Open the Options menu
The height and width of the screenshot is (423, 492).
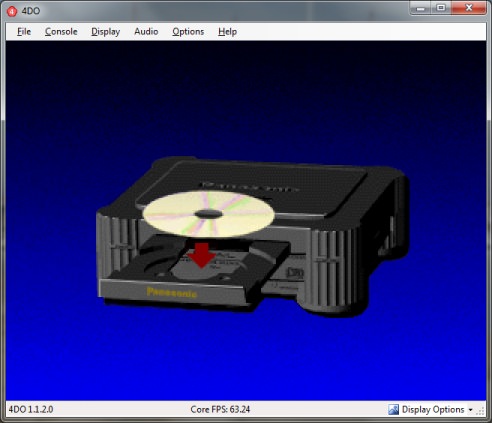pyautogui.click(x=188, y=32)
